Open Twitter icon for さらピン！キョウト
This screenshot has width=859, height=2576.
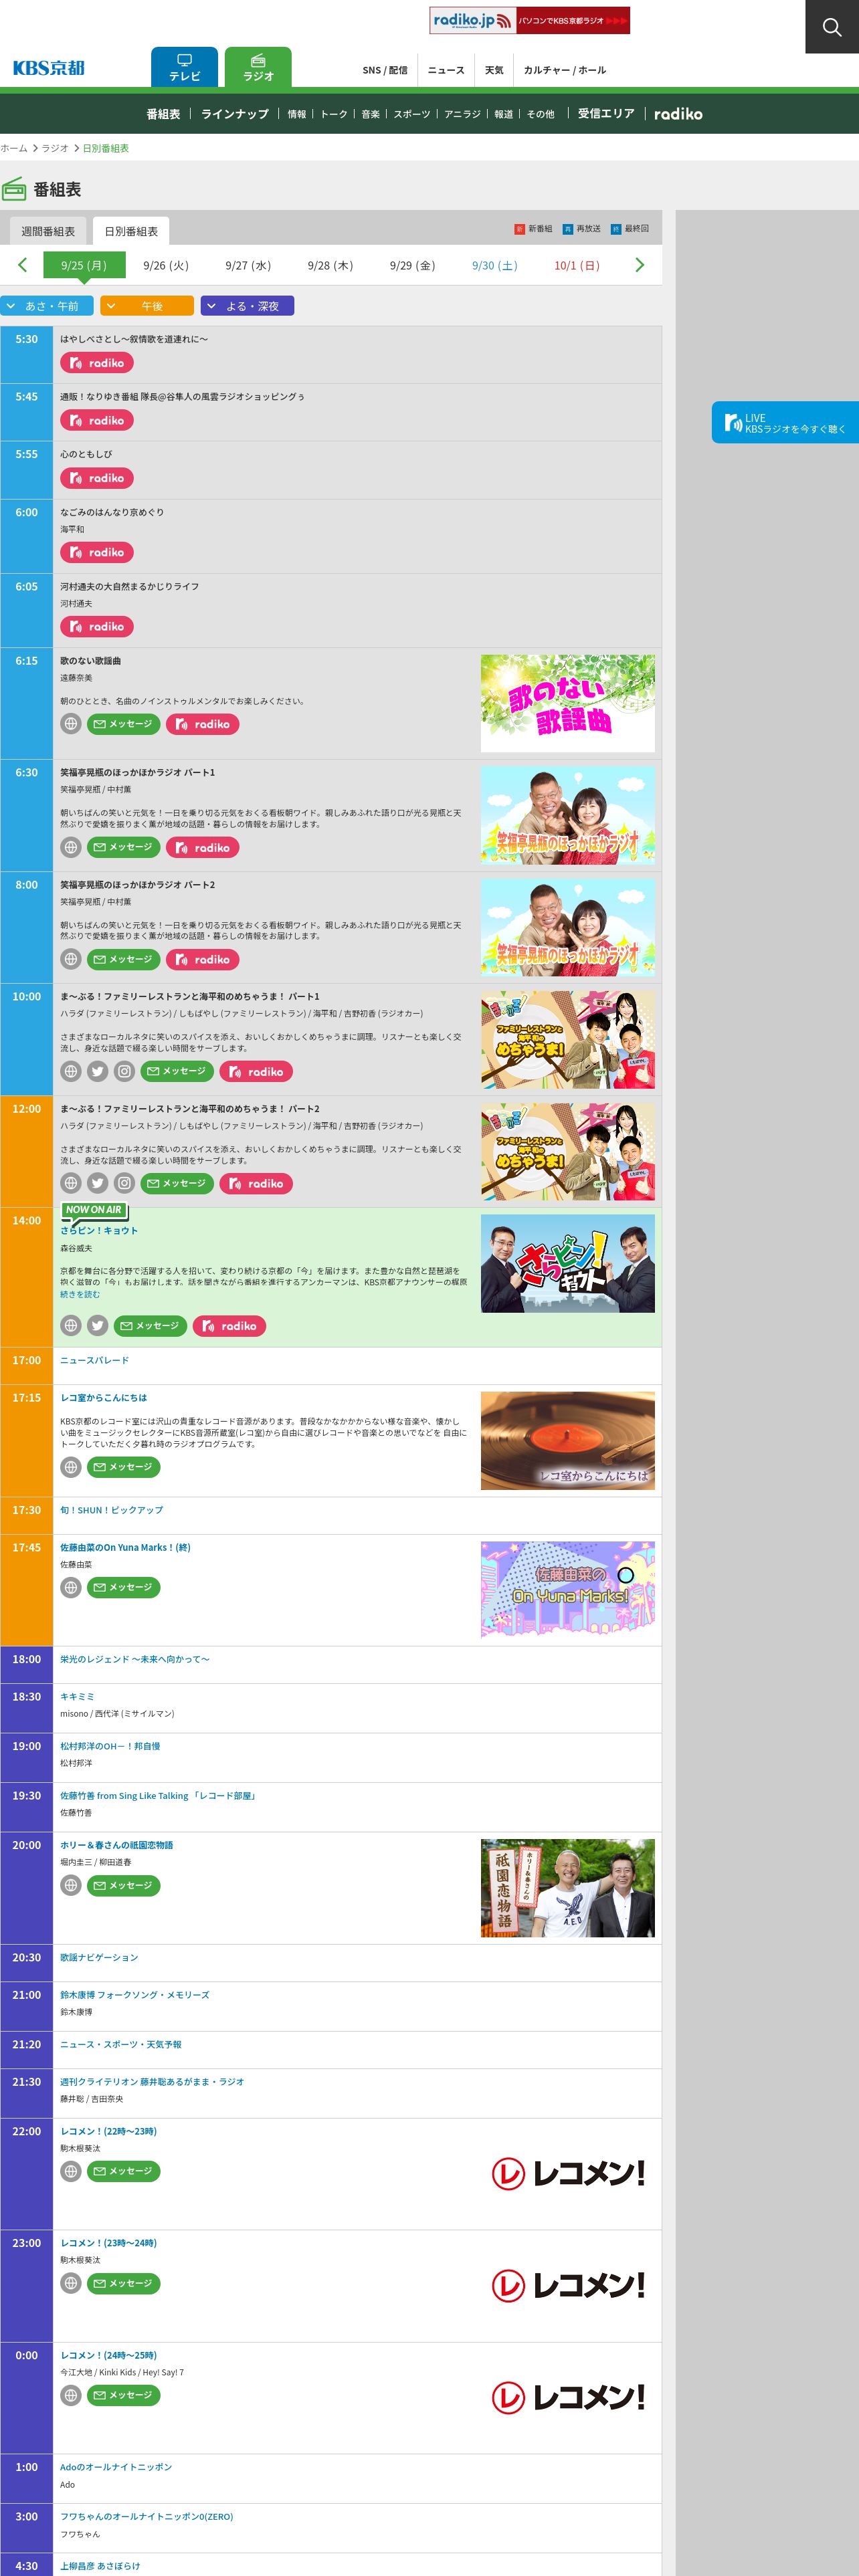coord(97,1326)
